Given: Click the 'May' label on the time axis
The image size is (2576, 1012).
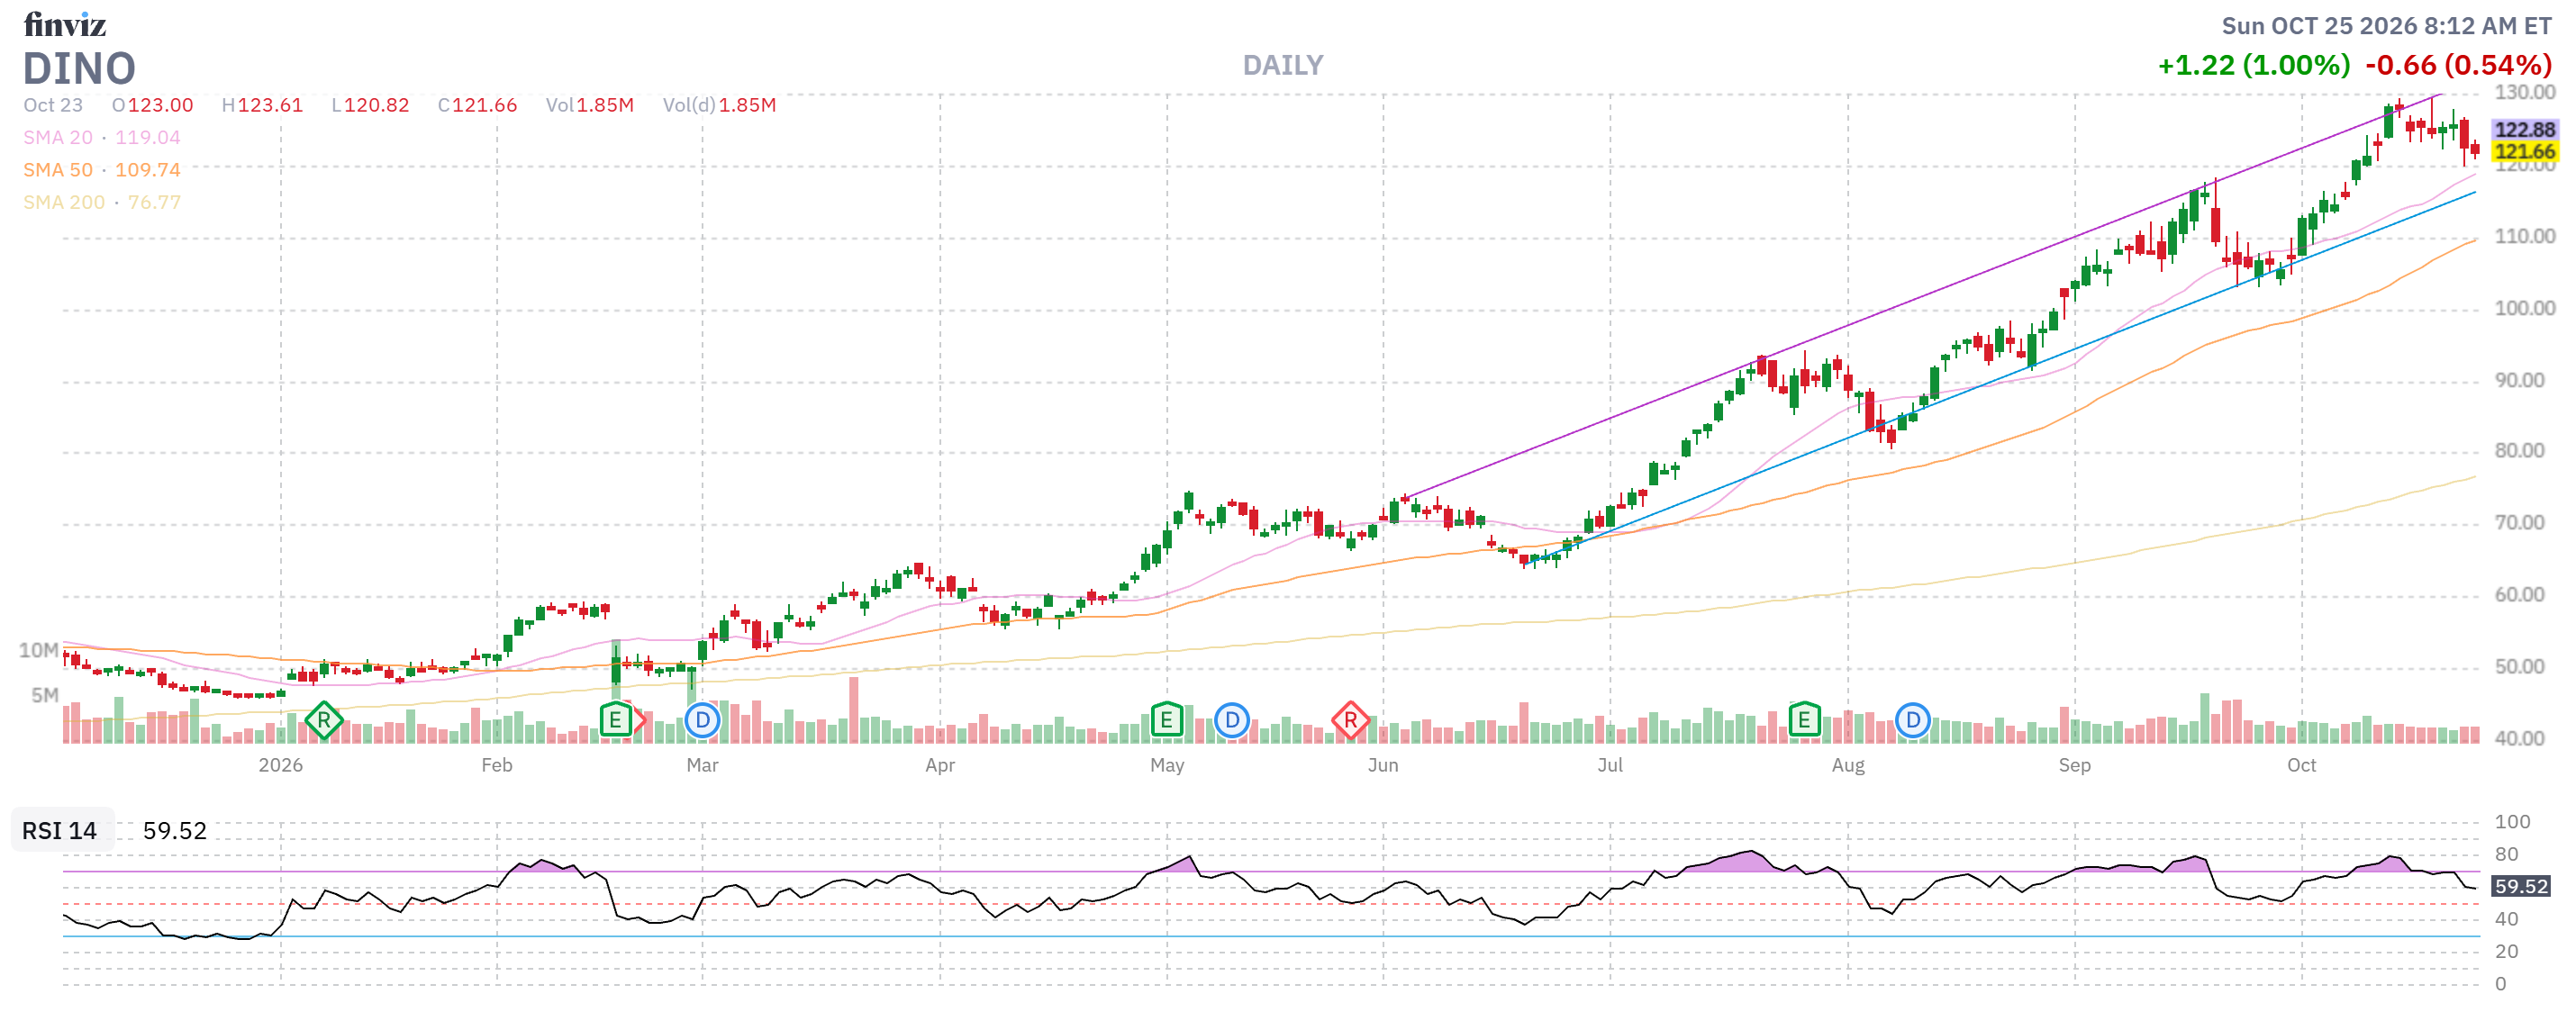Looking at the screenshot, I should (1167, 765).
